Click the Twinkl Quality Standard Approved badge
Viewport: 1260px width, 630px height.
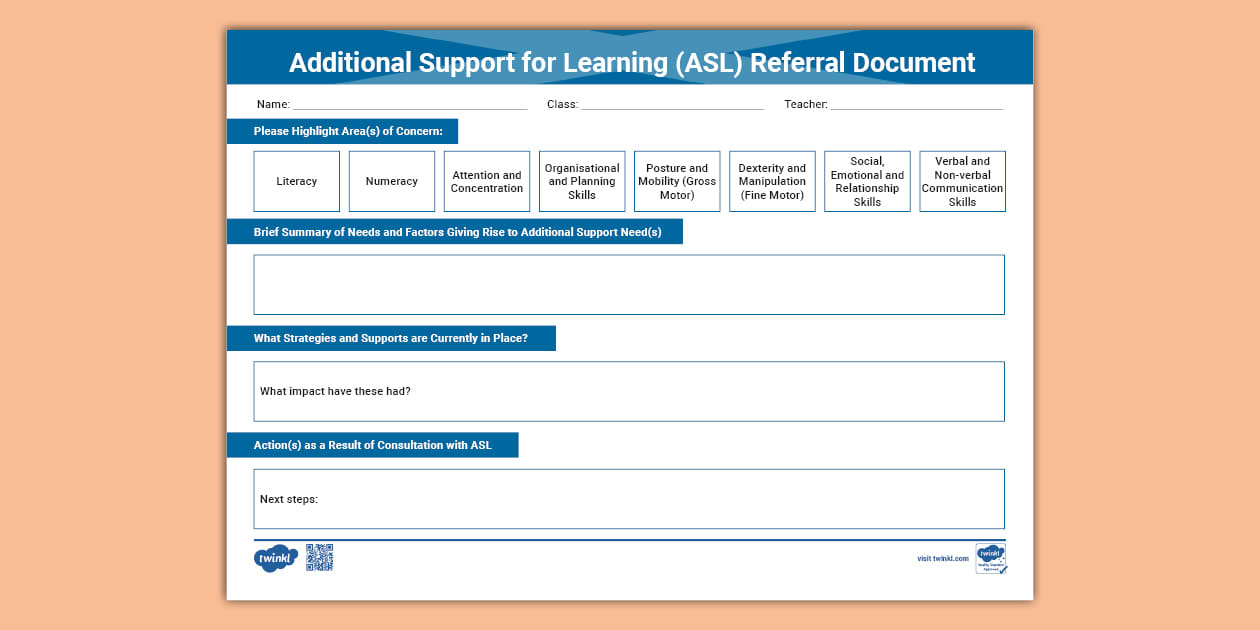click(991, 558)
